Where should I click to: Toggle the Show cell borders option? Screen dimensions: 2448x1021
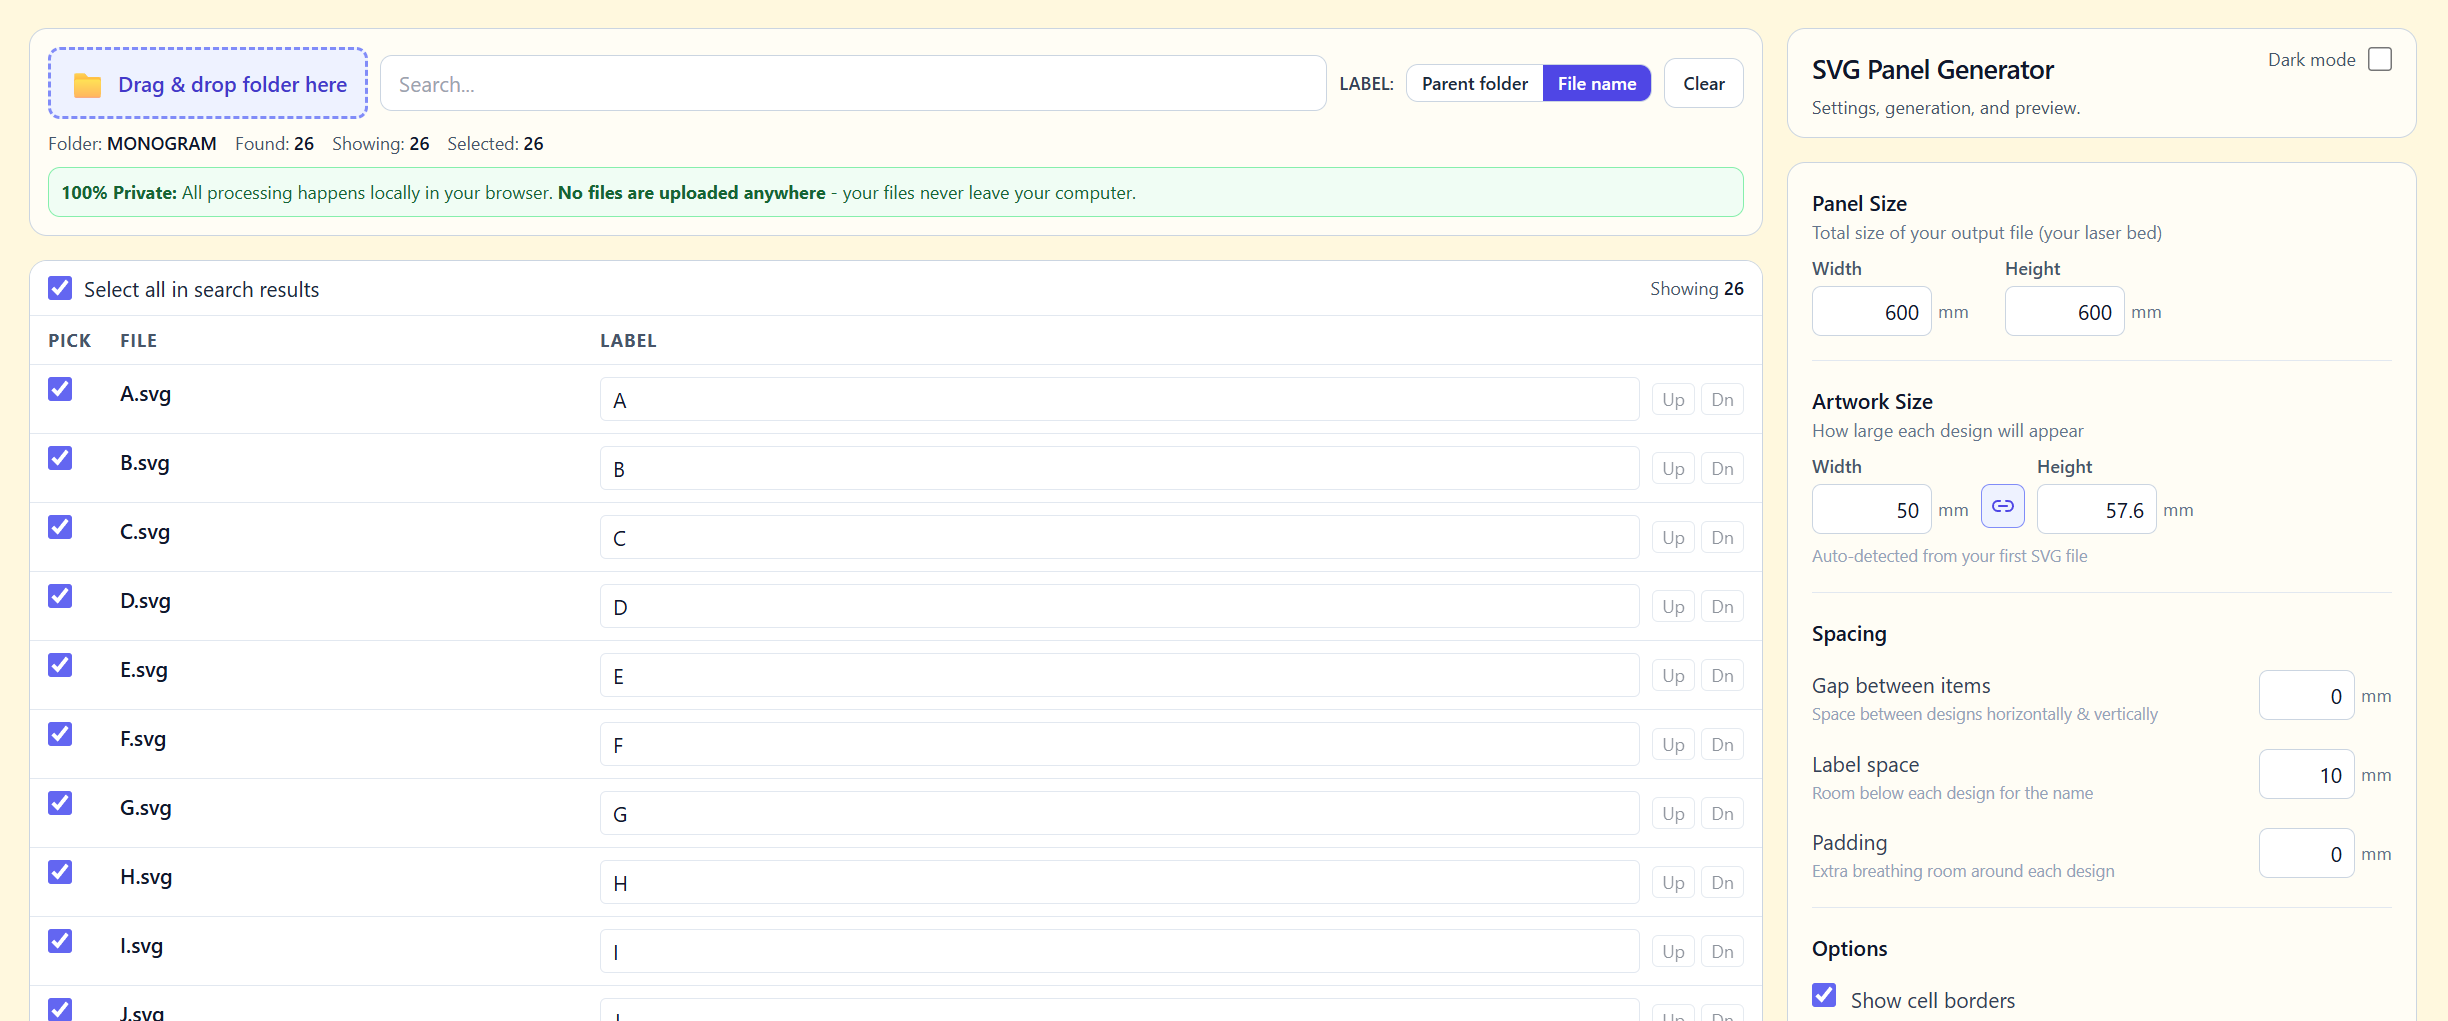[x=1824, y=996]
